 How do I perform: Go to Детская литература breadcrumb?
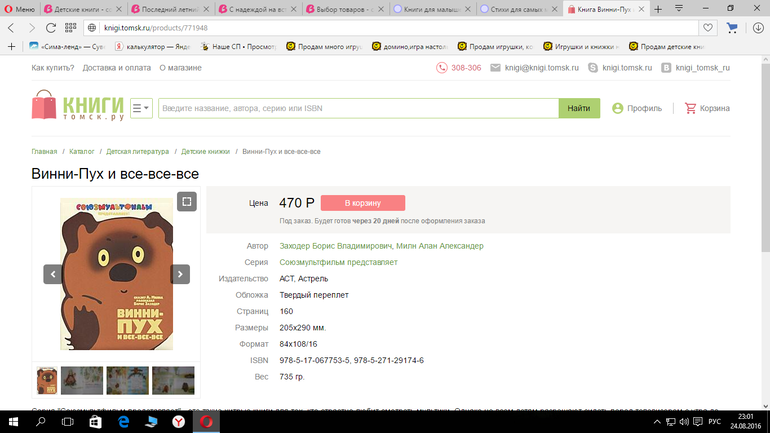click(138, 152)
